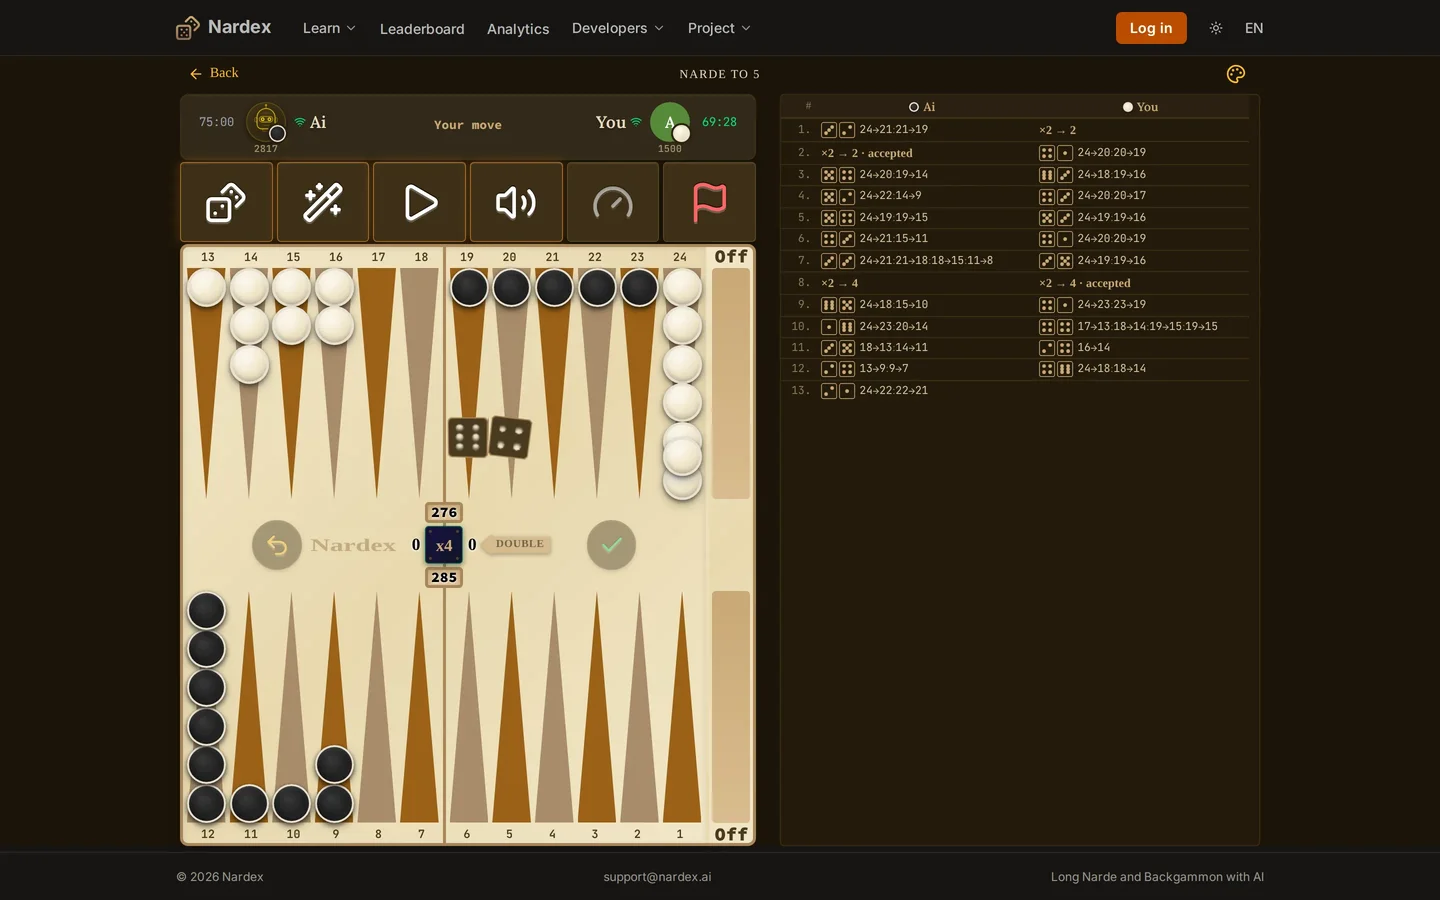Click the Ai column header in move list
This screenshot has height=900, width=1440.
pyautogui.click(x=922, y=107)
